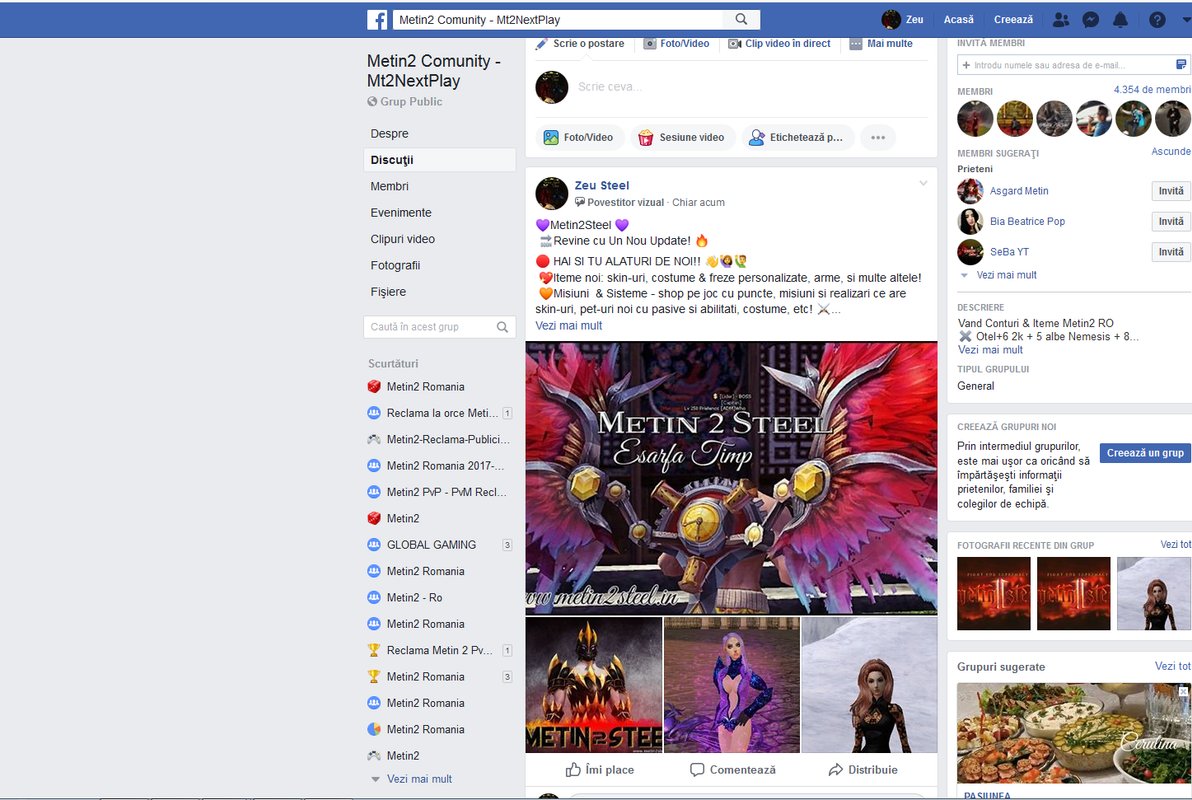Open Asgard Metin profile link
Screen dimensions: 1192x800
pyautogui.click(x=1019, y=191)
